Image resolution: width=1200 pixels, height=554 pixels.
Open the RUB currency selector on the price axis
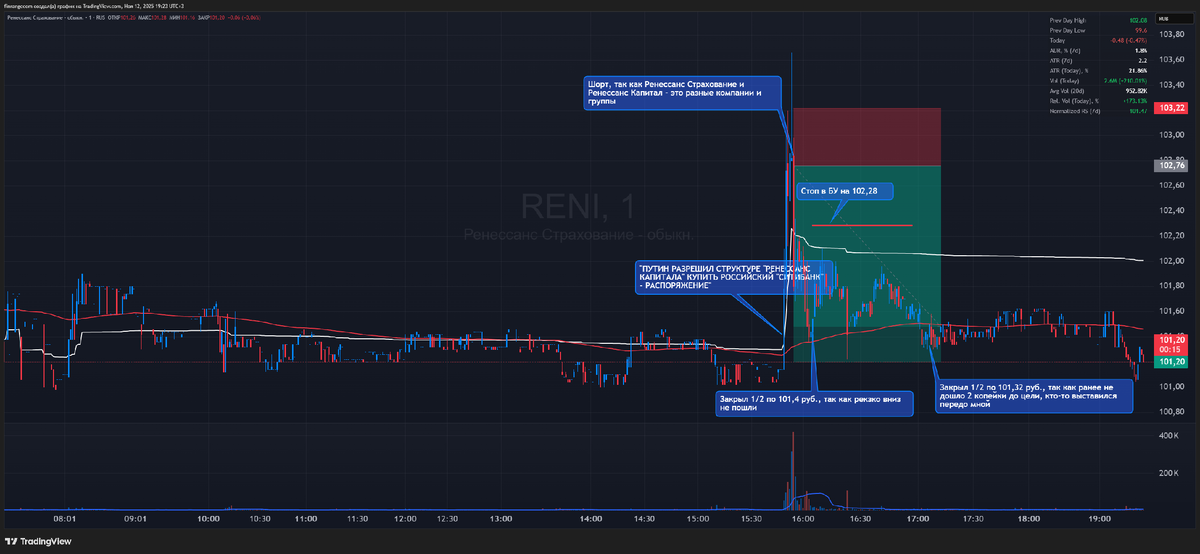point(1174,19)
